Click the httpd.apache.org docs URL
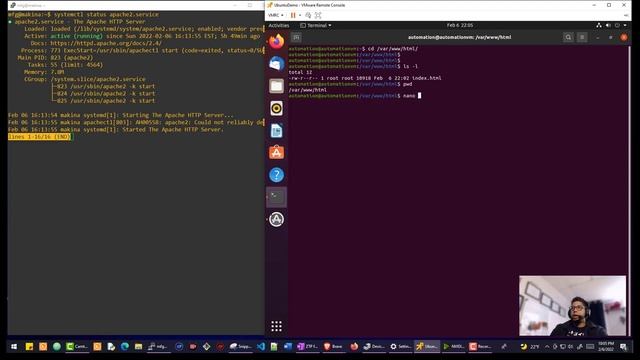Screen dimensions: 640x360 pos(106,43)
